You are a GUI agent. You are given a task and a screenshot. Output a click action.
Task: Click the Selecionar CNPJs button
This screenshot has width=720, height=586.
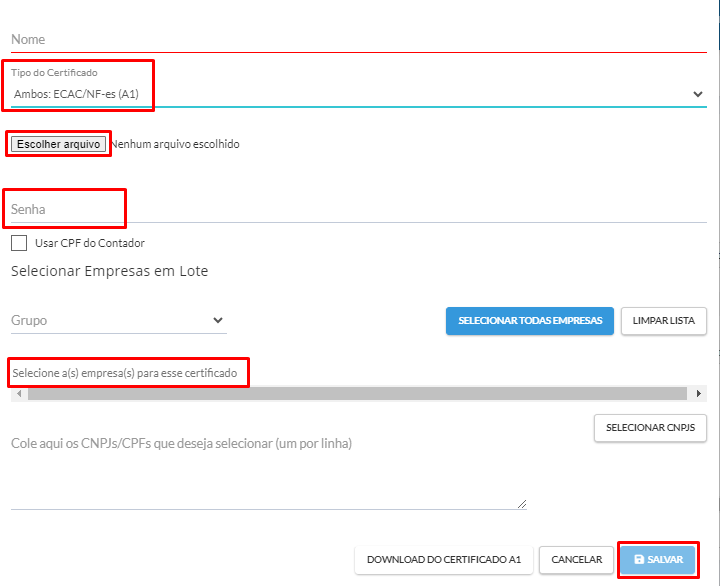pyautogui.click(x=650, y=428)
